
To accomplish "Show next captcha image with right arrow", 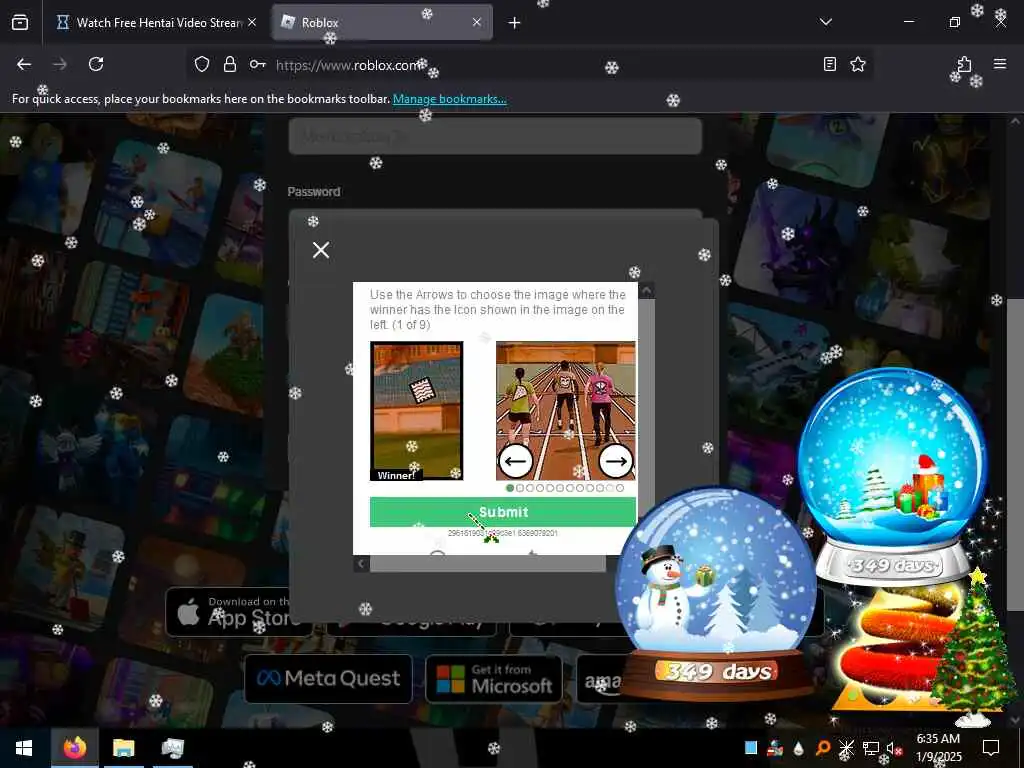I will (616, 461).
